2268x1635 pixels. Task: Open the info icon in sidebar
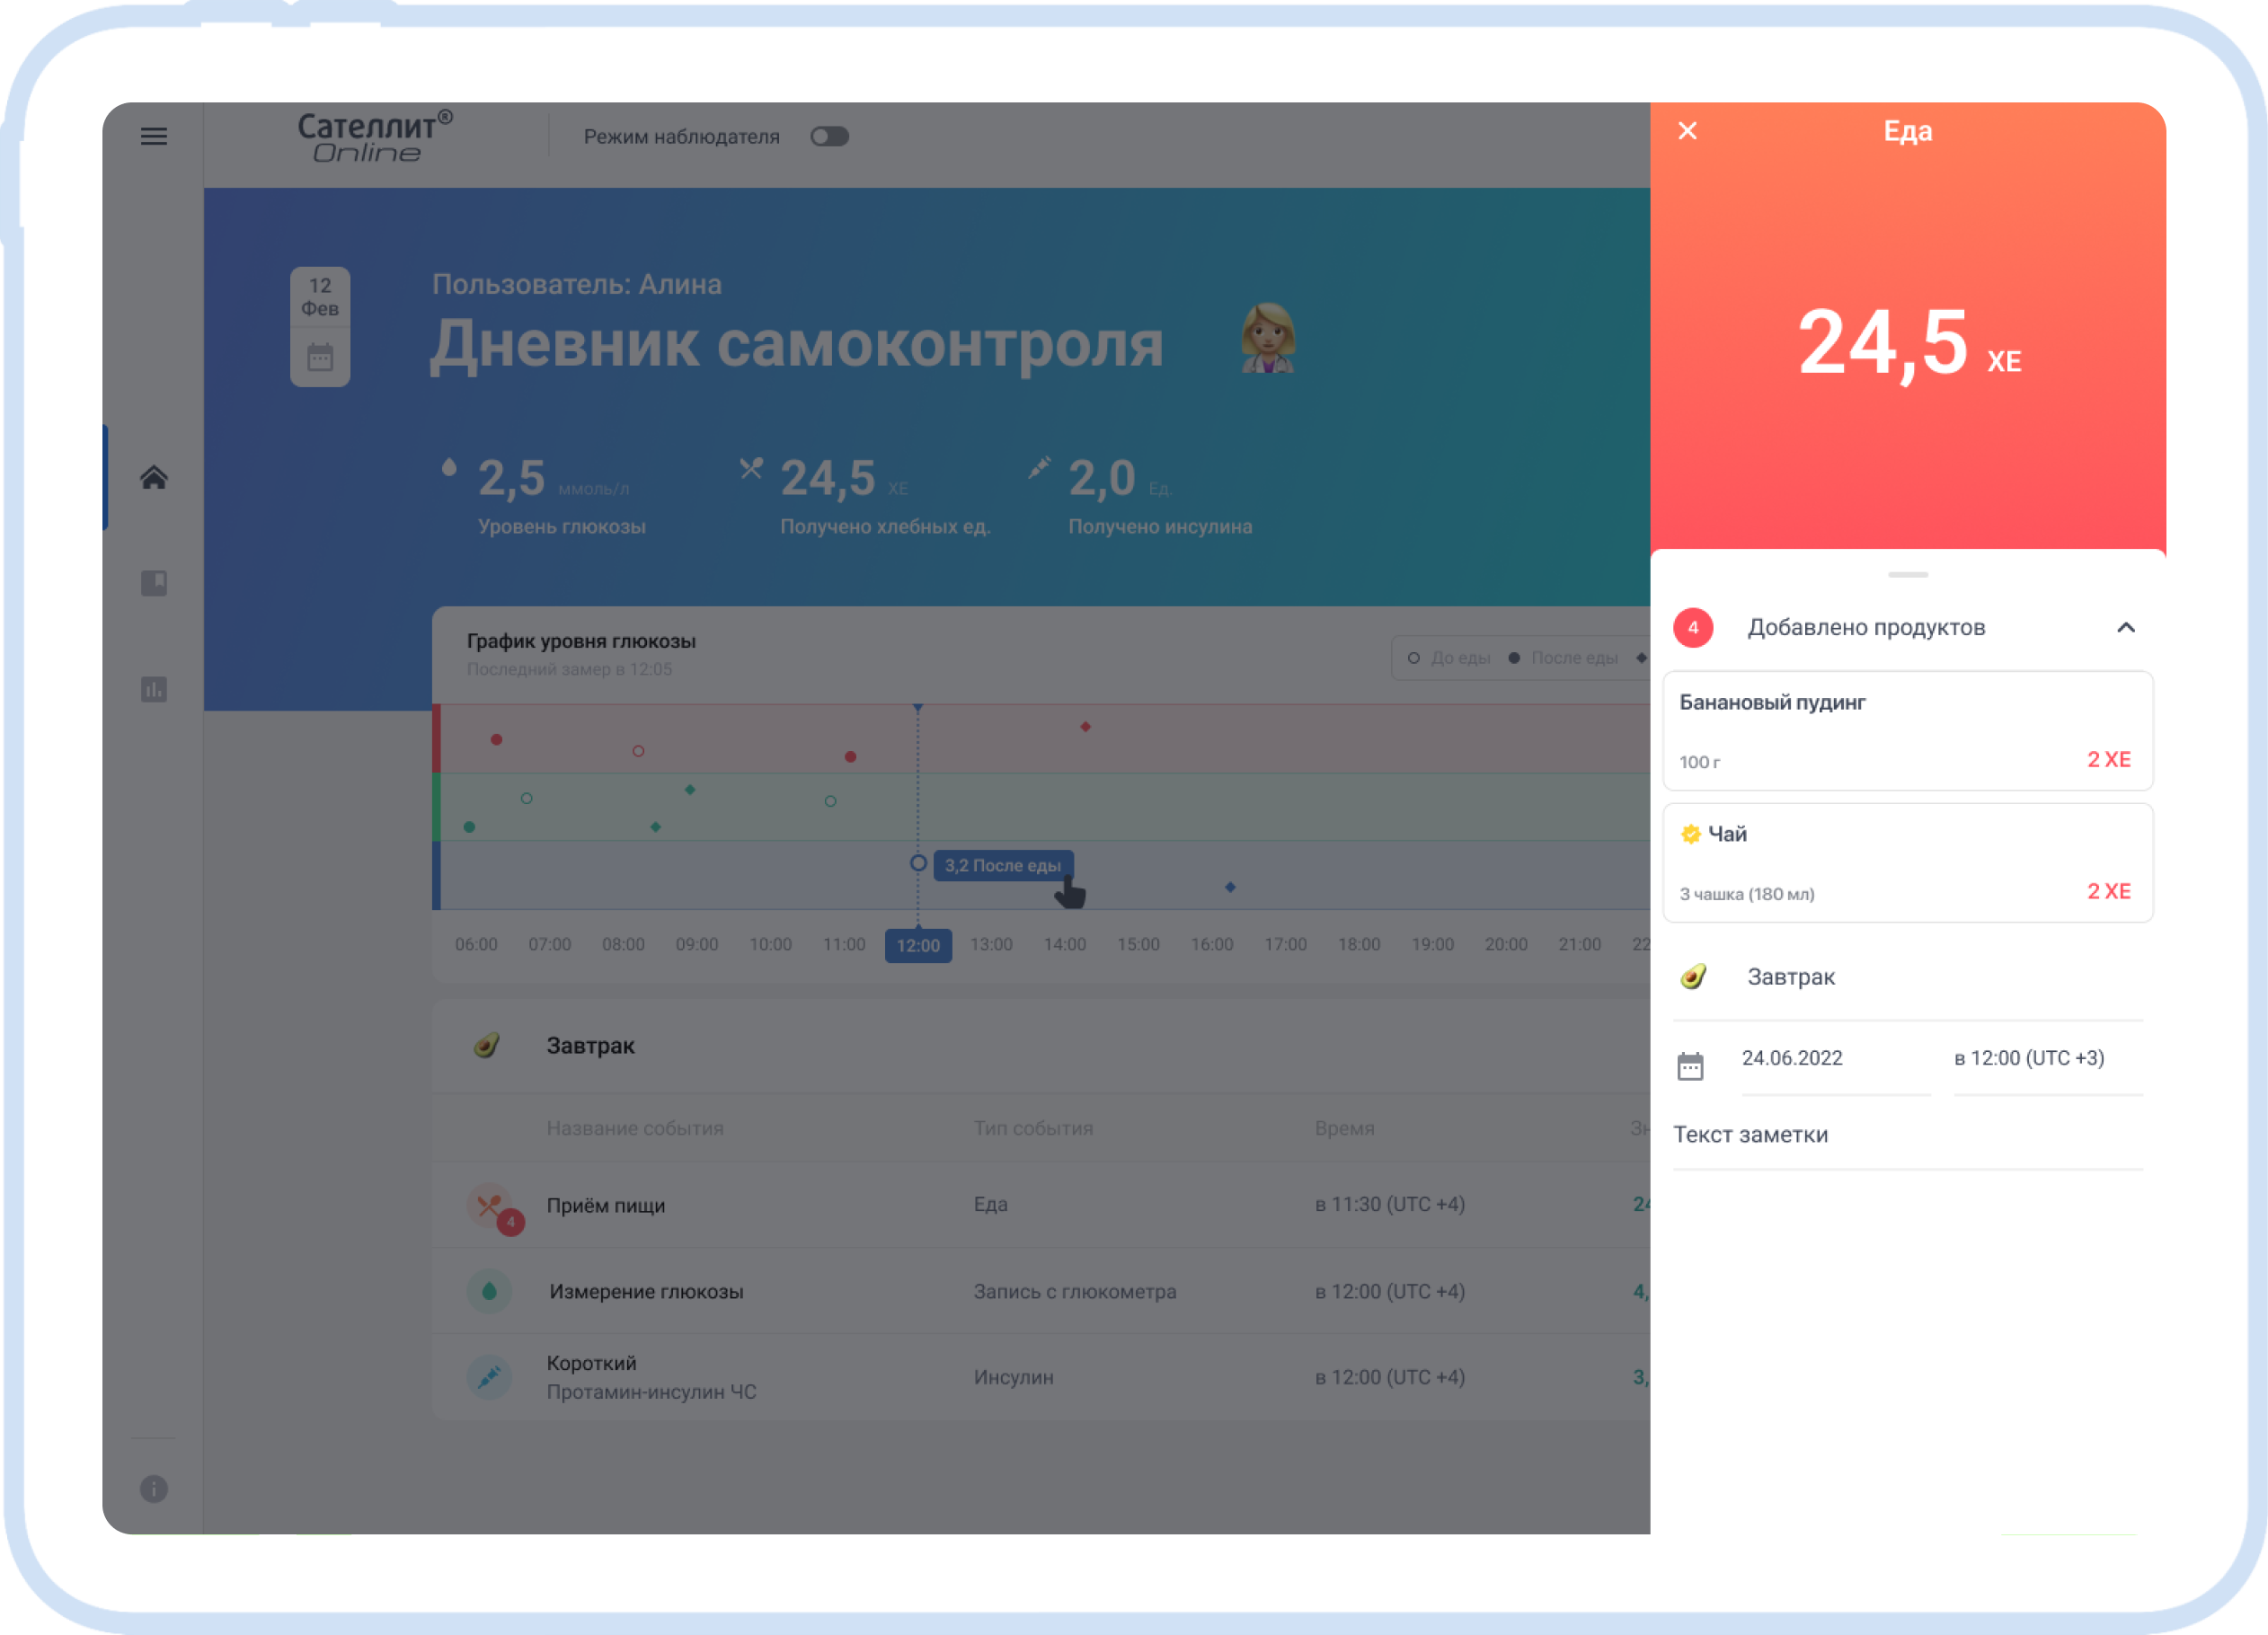(x=154, y=1489)
